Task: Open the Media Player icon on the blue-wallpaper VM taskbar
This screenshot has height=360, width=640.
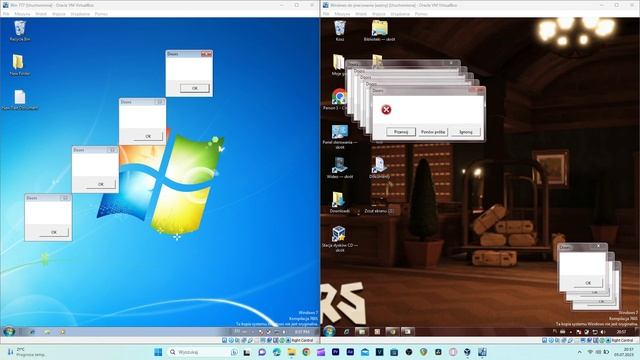Action: click(x=62, y=332)
